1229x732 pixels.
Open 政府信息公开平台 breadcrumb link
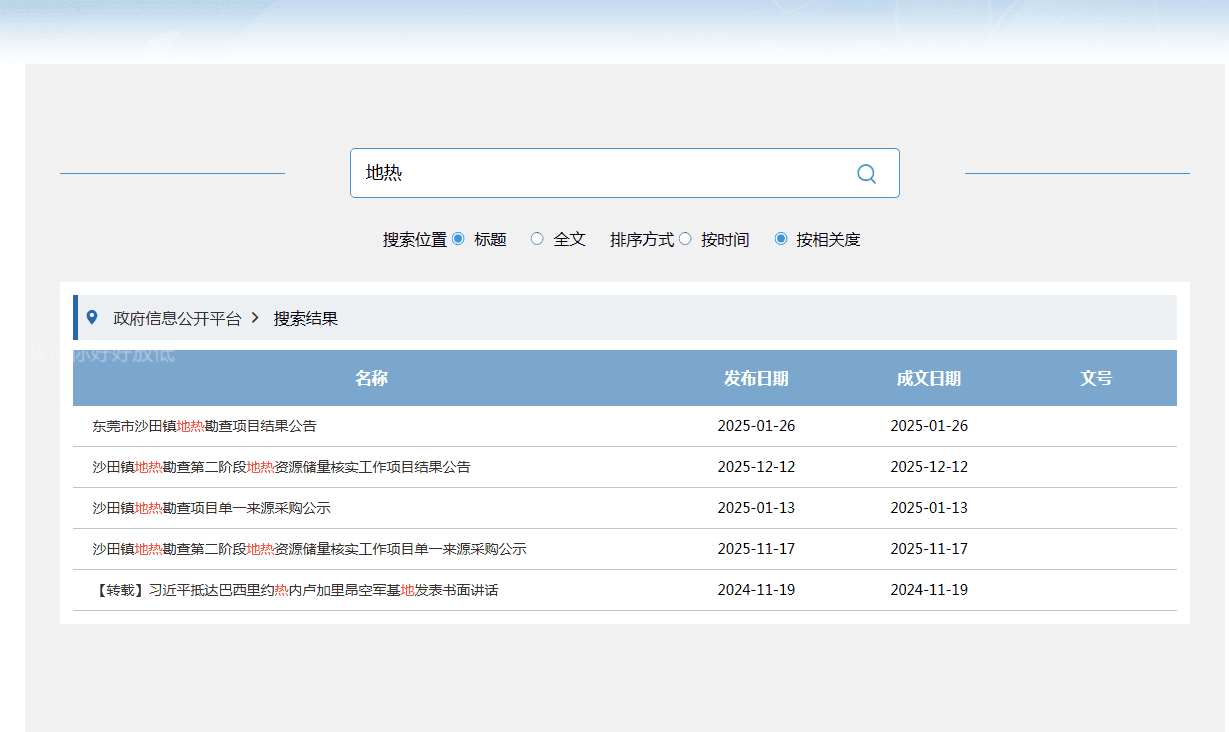click(x=177, y=319)
